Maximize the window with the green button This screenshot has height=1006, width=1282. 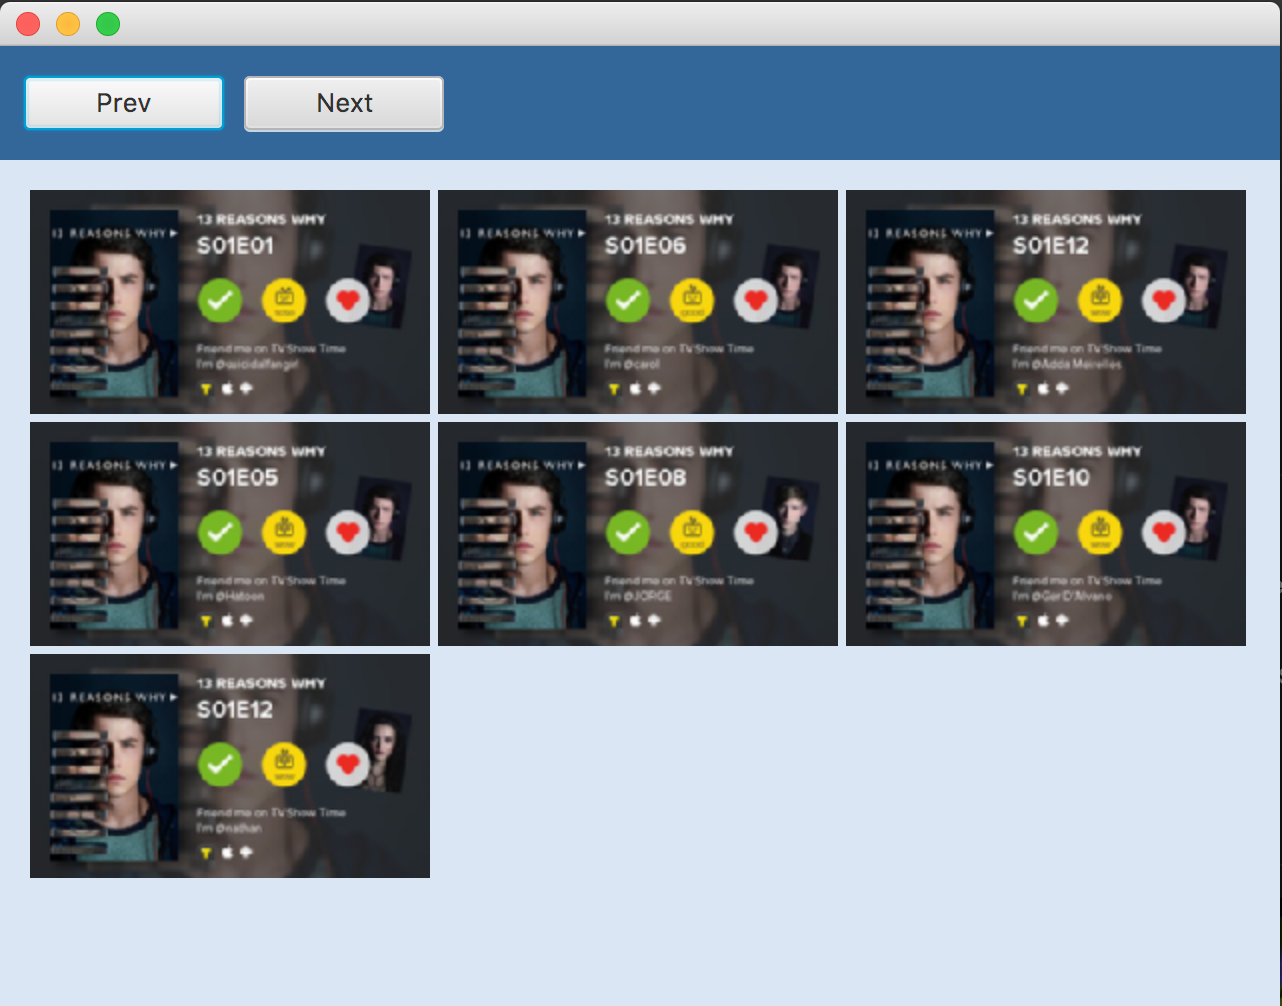108,24
